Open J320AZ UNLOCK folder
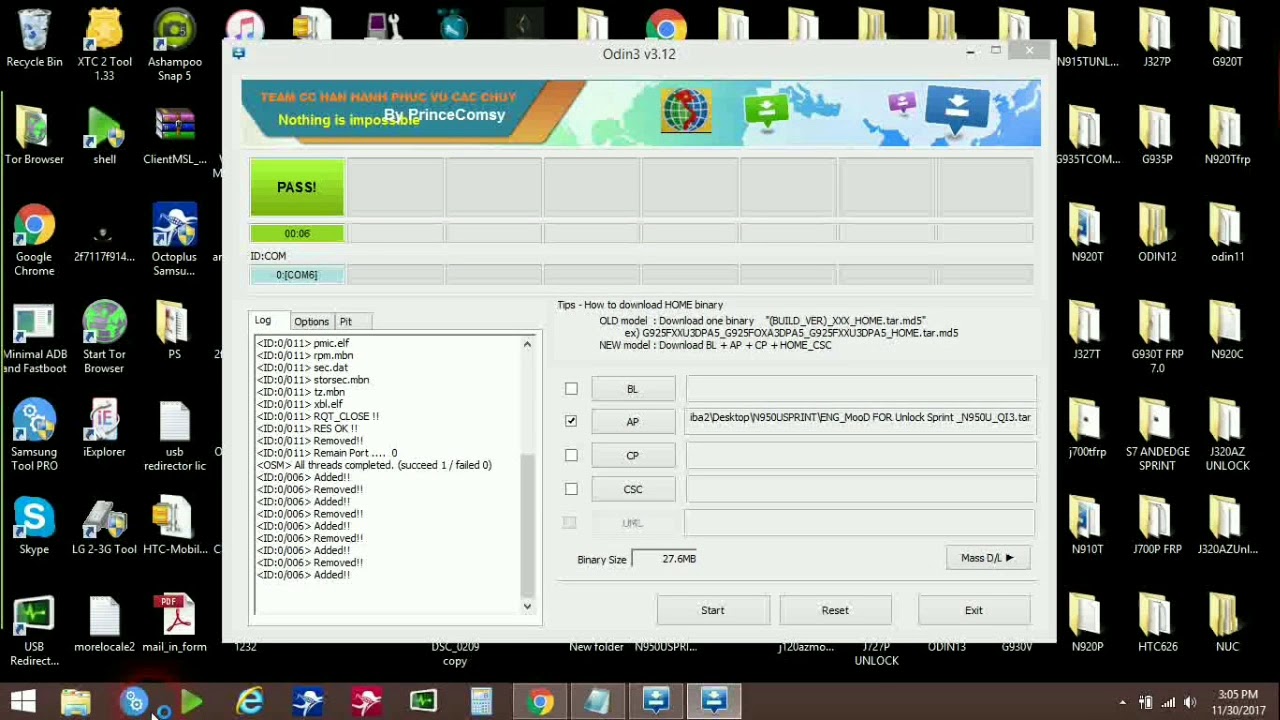This screenshot has width=1280, height=720. click(1227, 436)
